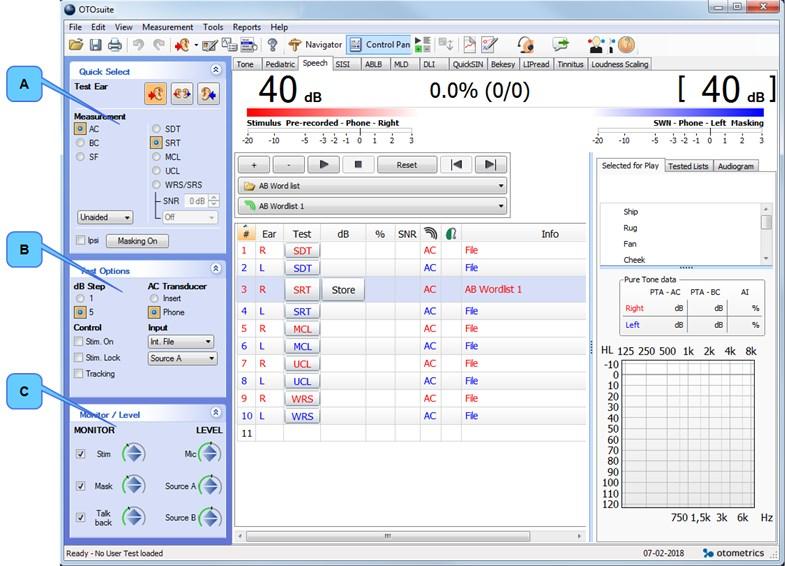Click the ear selection toolbar icon
Viewport: 785px width, 566px height.
[x=182, y=45]
